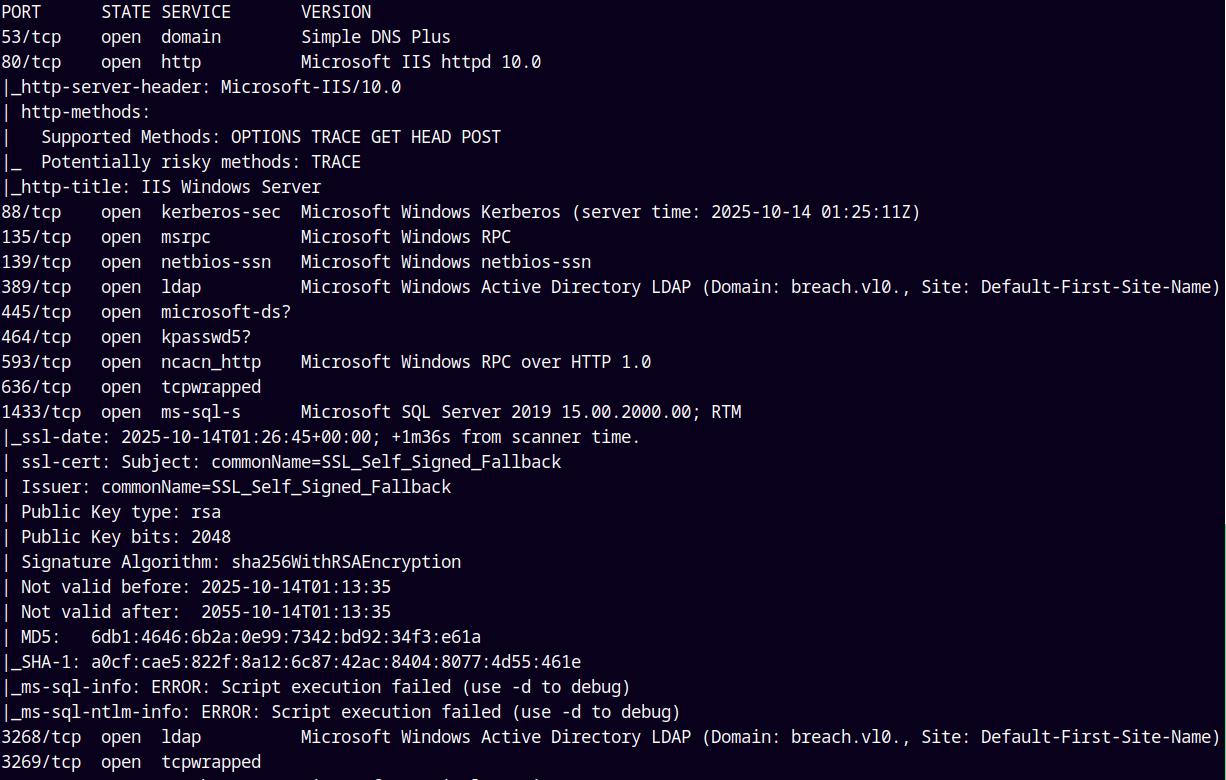This screenshot has width=1226, height=780.
Task: Click the Supported Methods line
Action: click(270, 137)
